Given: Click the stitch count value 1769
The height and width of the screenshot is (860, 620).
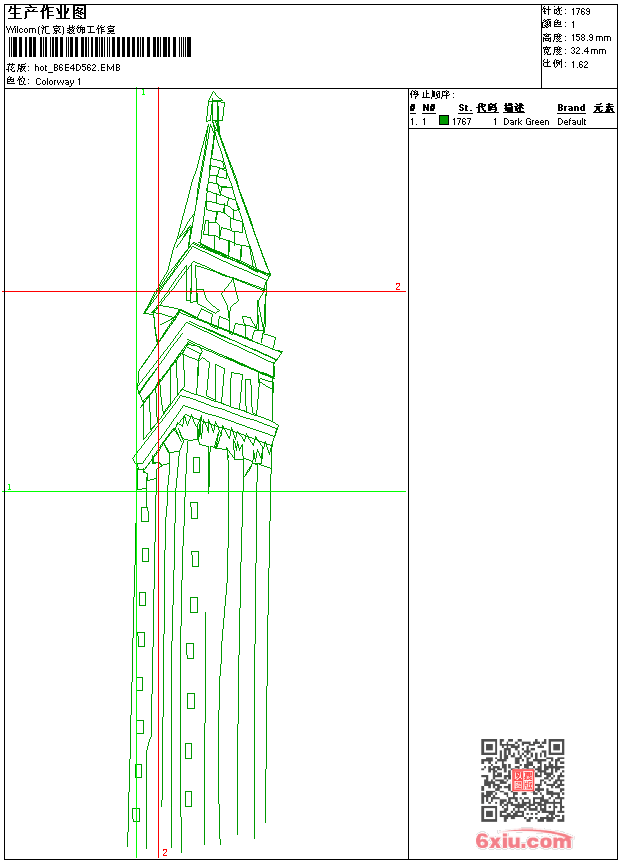Looking at the screenshot, I should tap(580, 11).
